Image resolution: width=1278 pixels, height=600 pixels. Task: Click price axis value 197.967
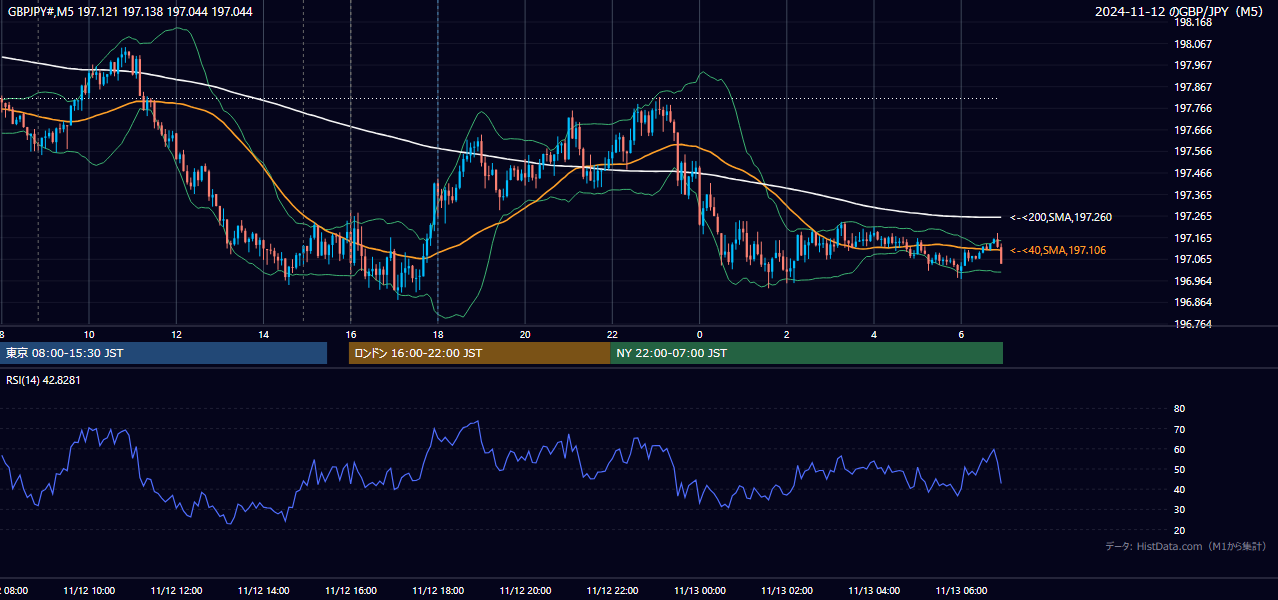(x=1193, y=65)
